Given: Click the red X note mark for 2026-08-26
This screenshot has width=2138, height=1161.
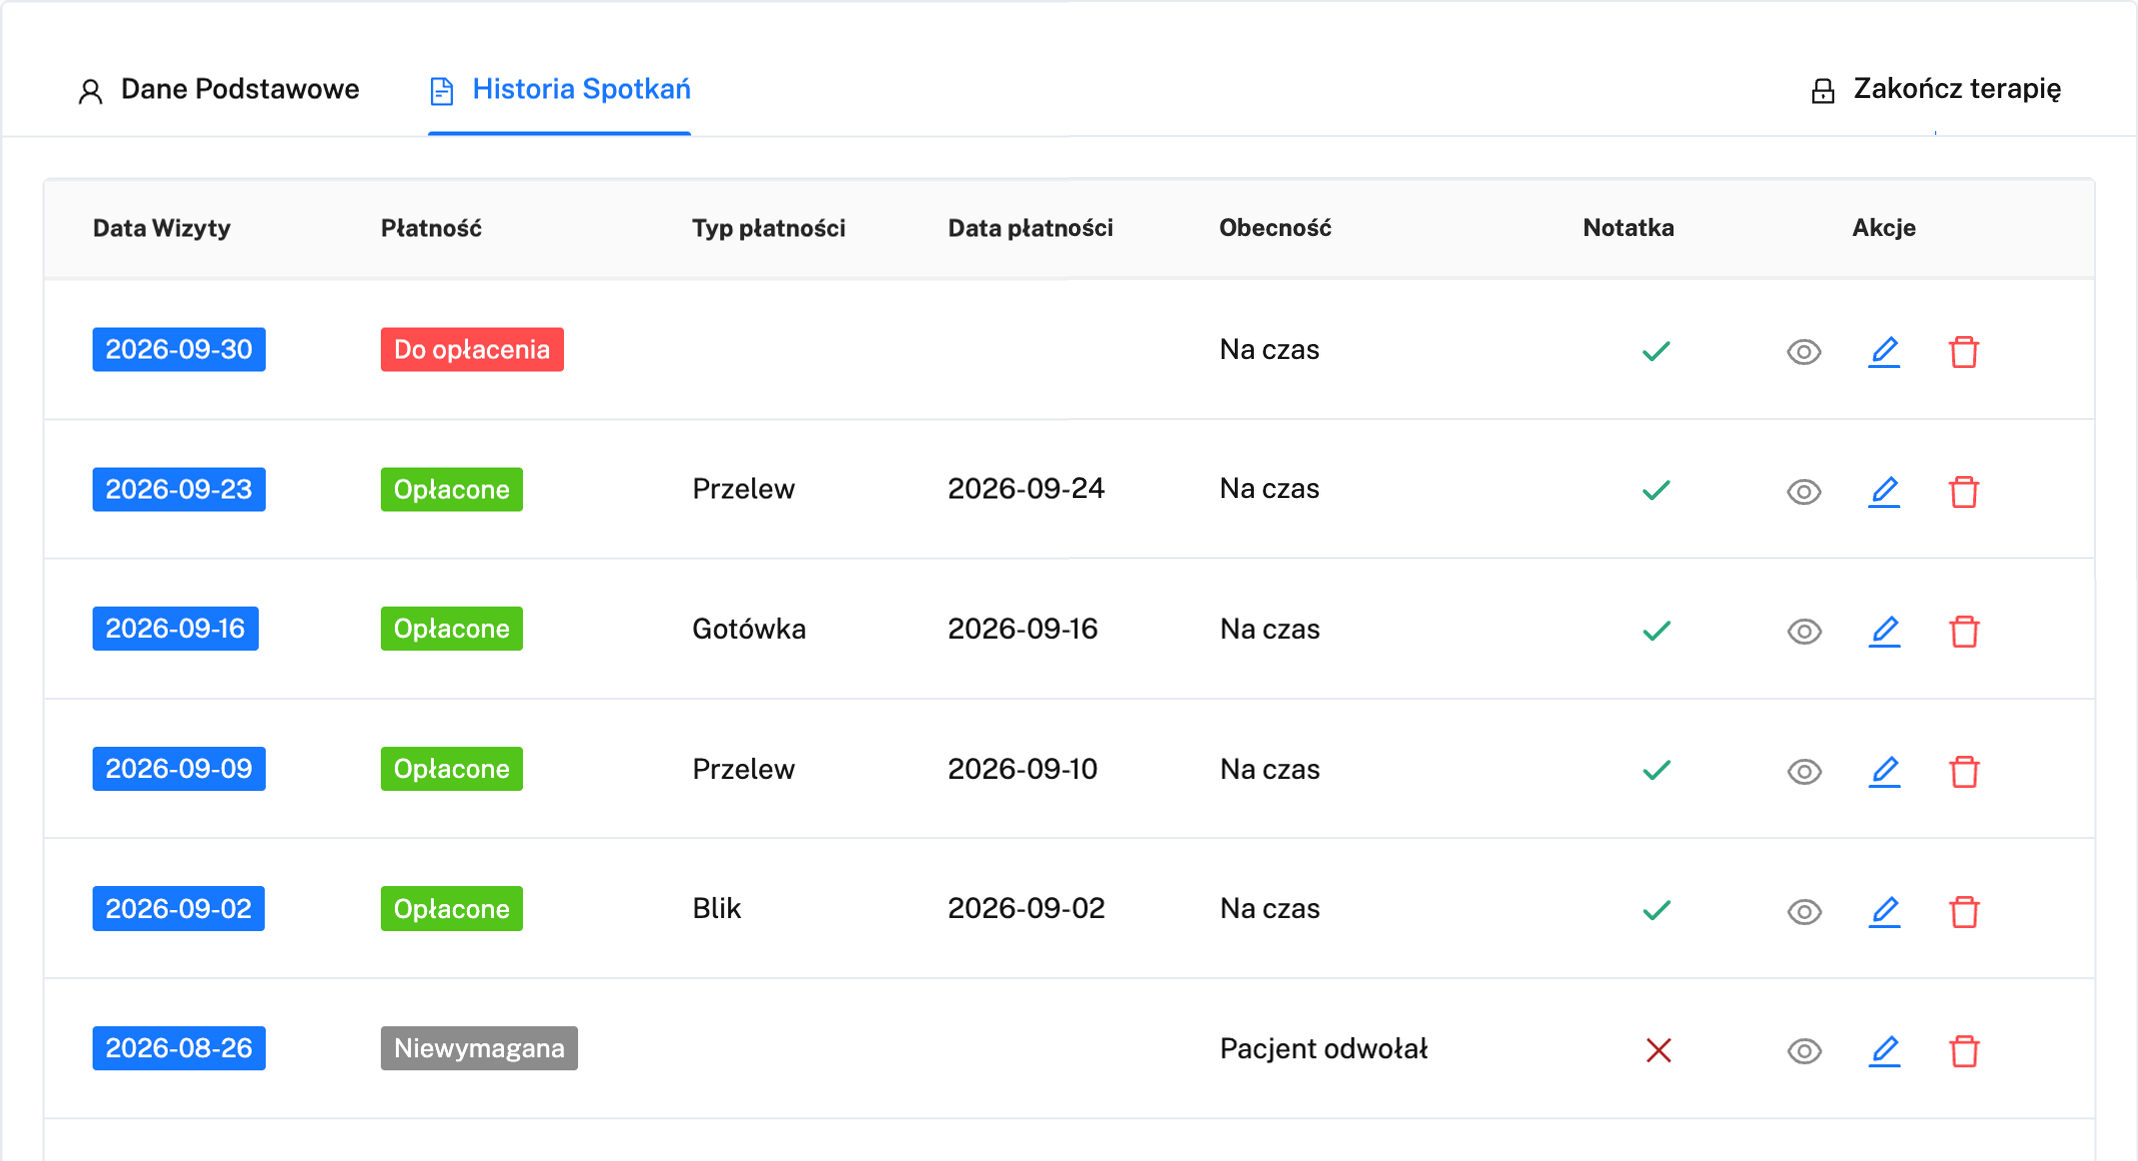Looking at the screenshot, I should pos(1658,1050).
